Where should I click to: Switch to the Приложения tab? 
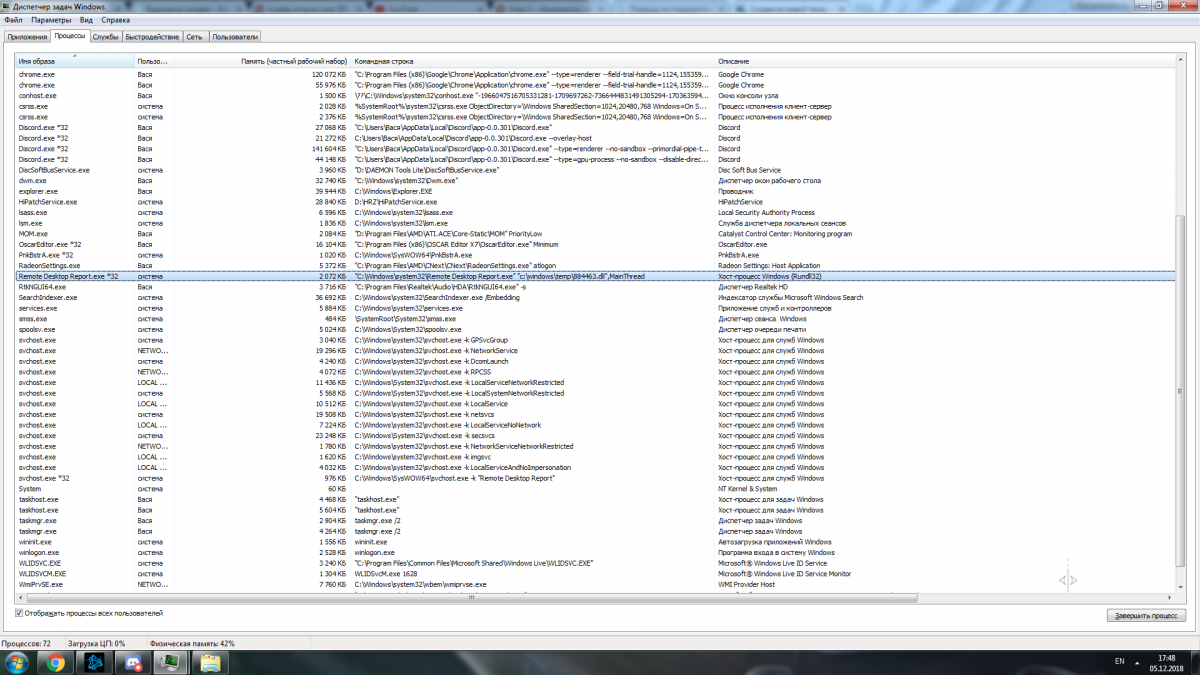point(26,37)
